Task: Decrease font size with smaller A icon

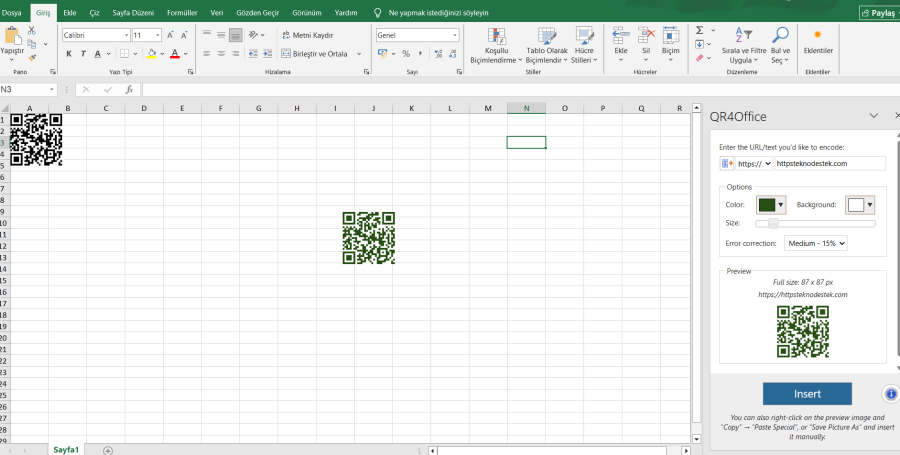Action: pyautogui.click(x=184, y=36)
